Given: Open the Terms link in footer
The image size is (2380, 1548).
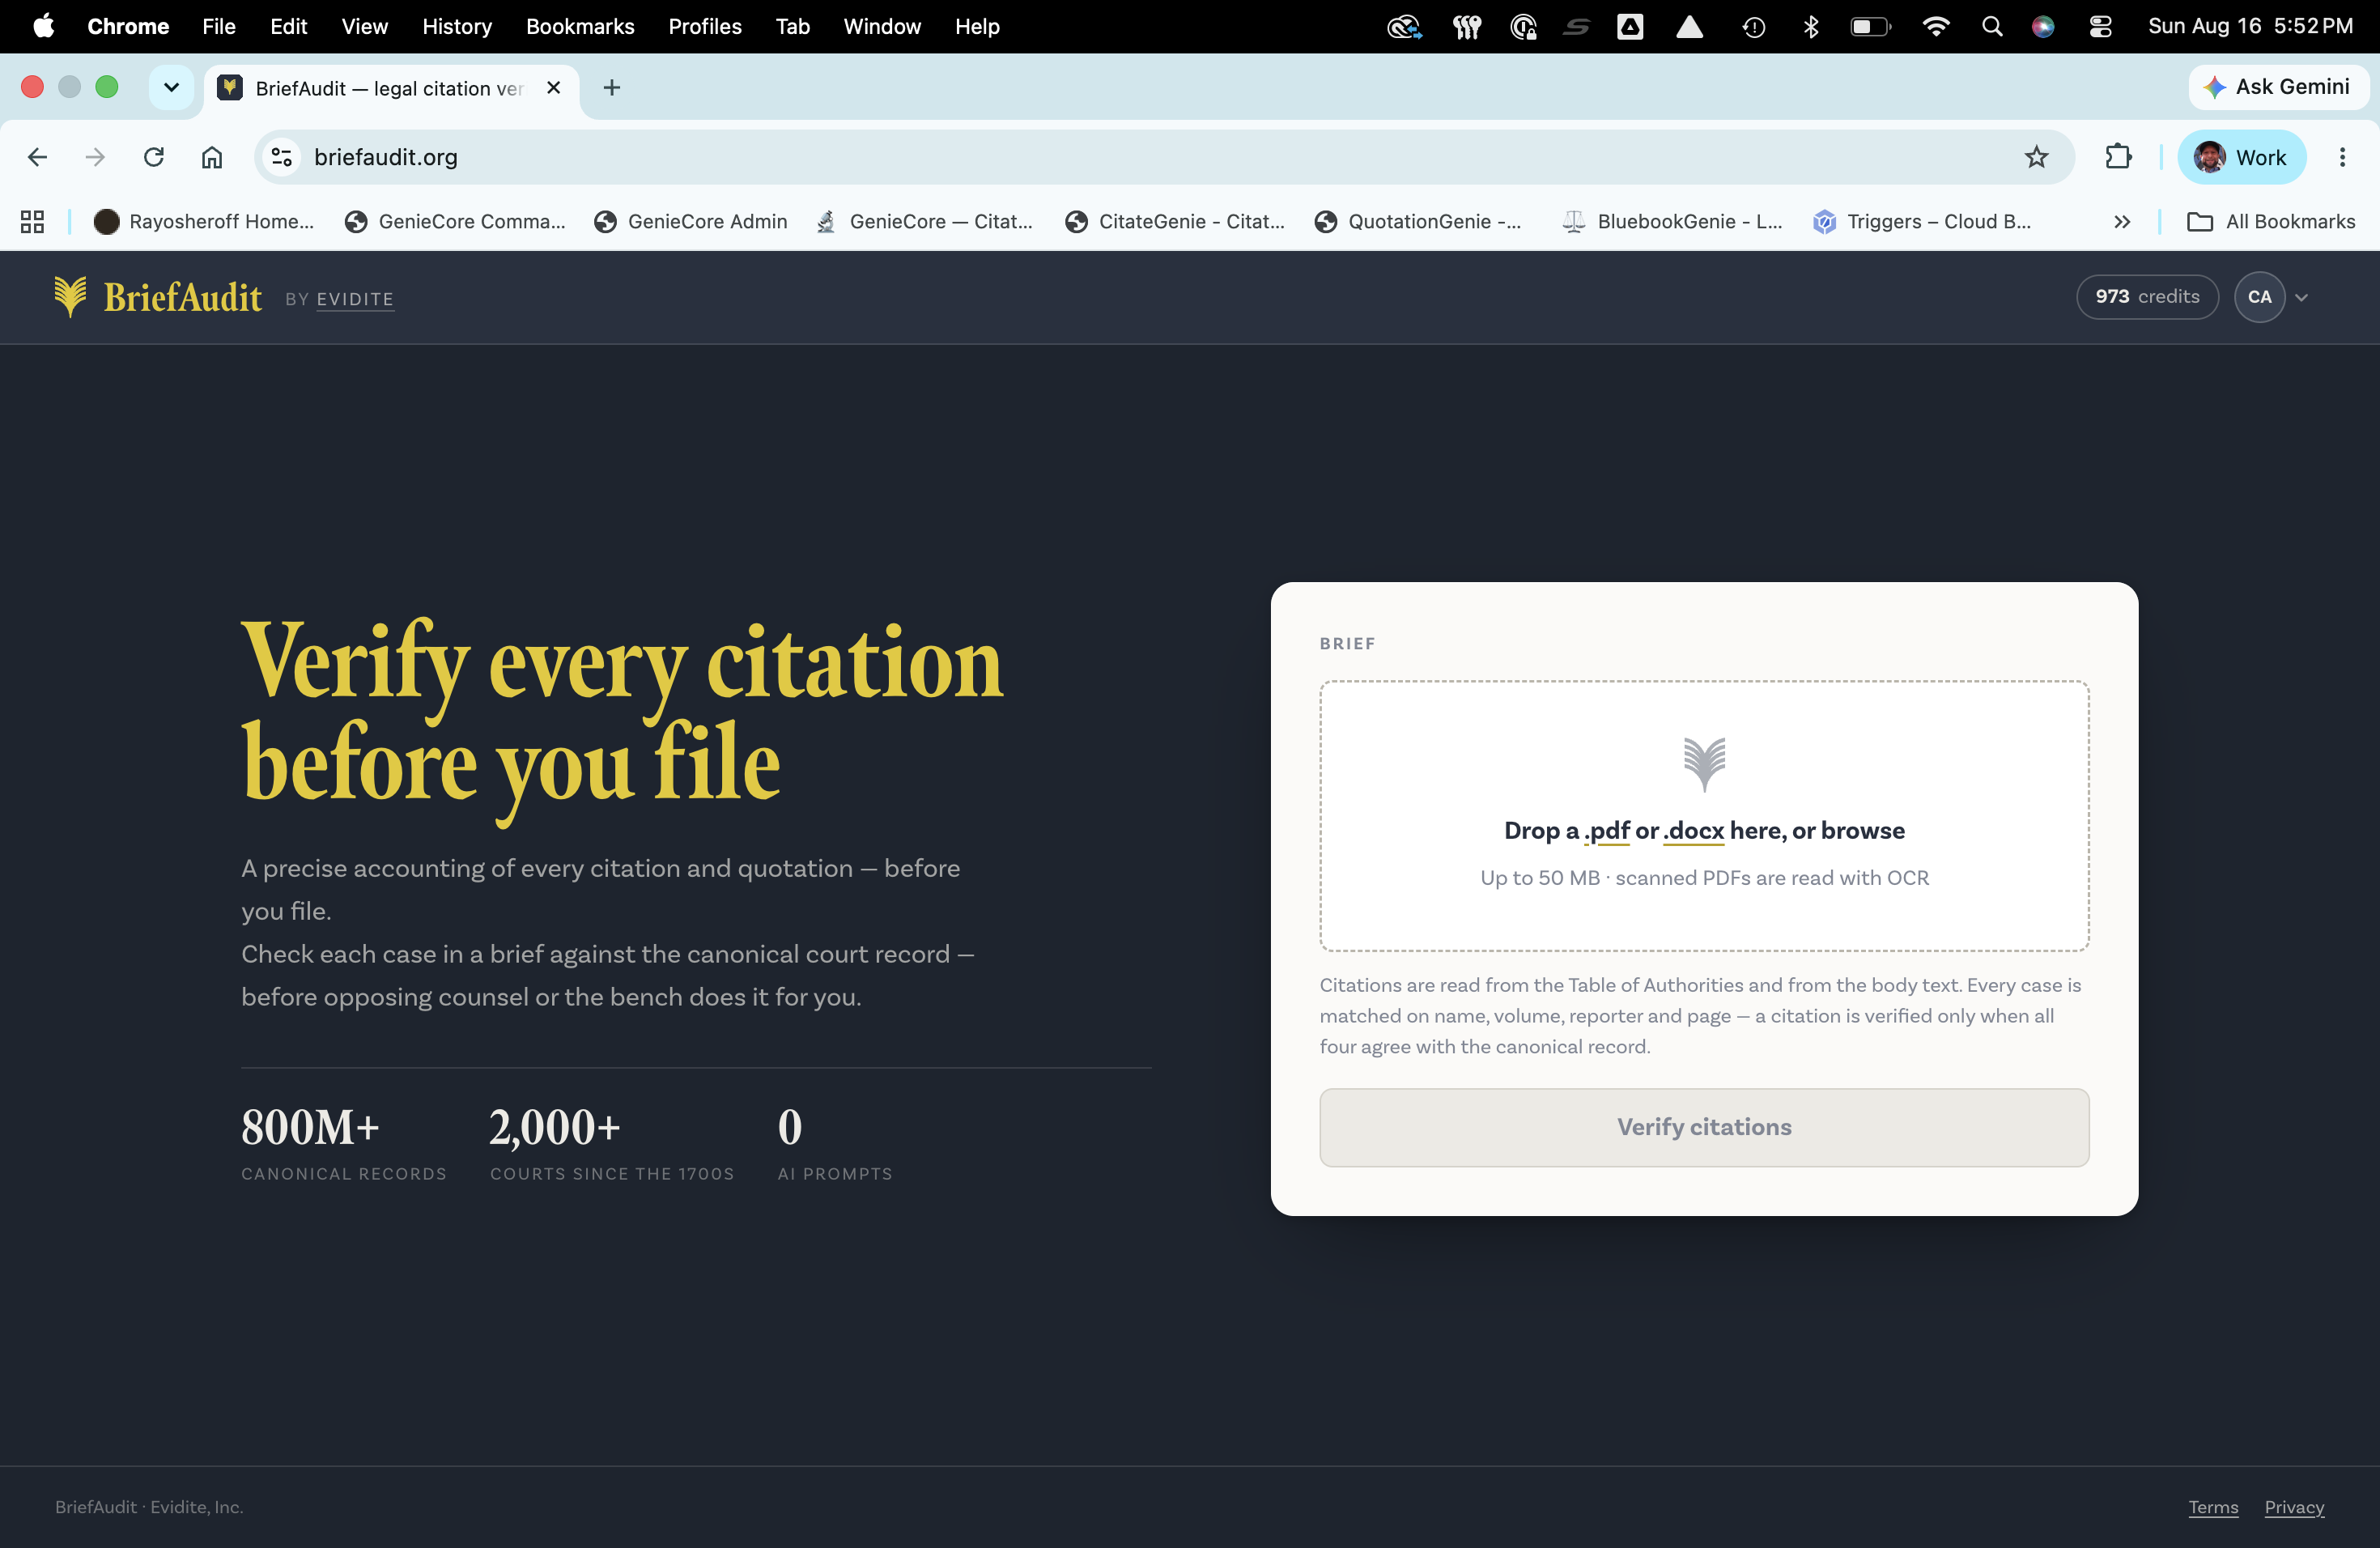Looking at the screenshot, I should pyautogui.click(x=2213, y=1506).
